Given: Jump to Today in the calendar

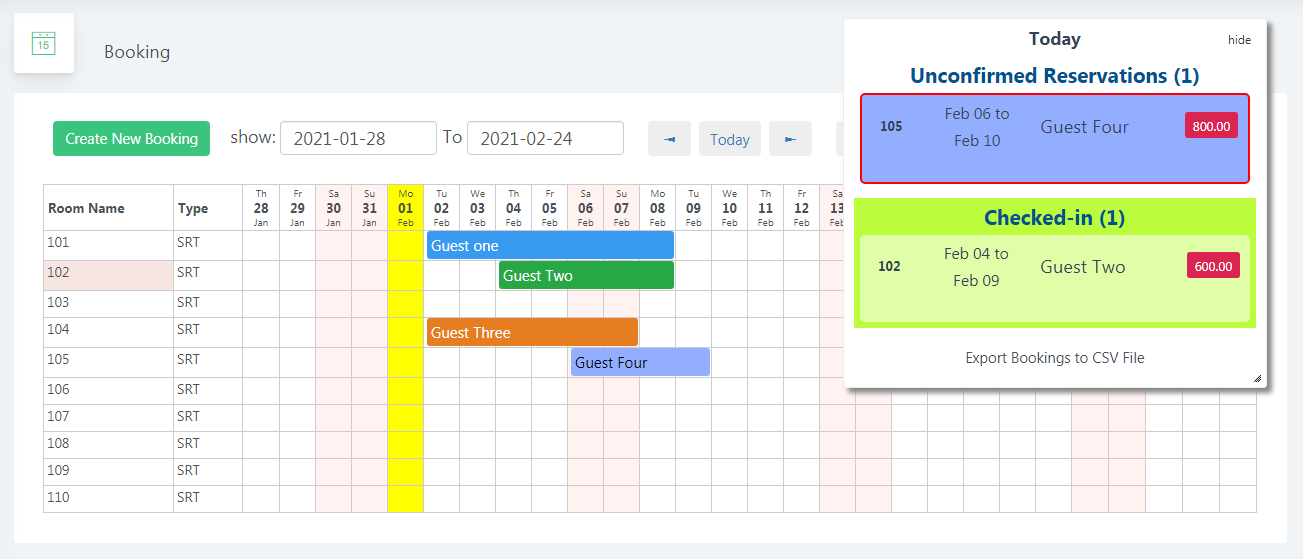Looking at the screenshot, I should (730, 139).
